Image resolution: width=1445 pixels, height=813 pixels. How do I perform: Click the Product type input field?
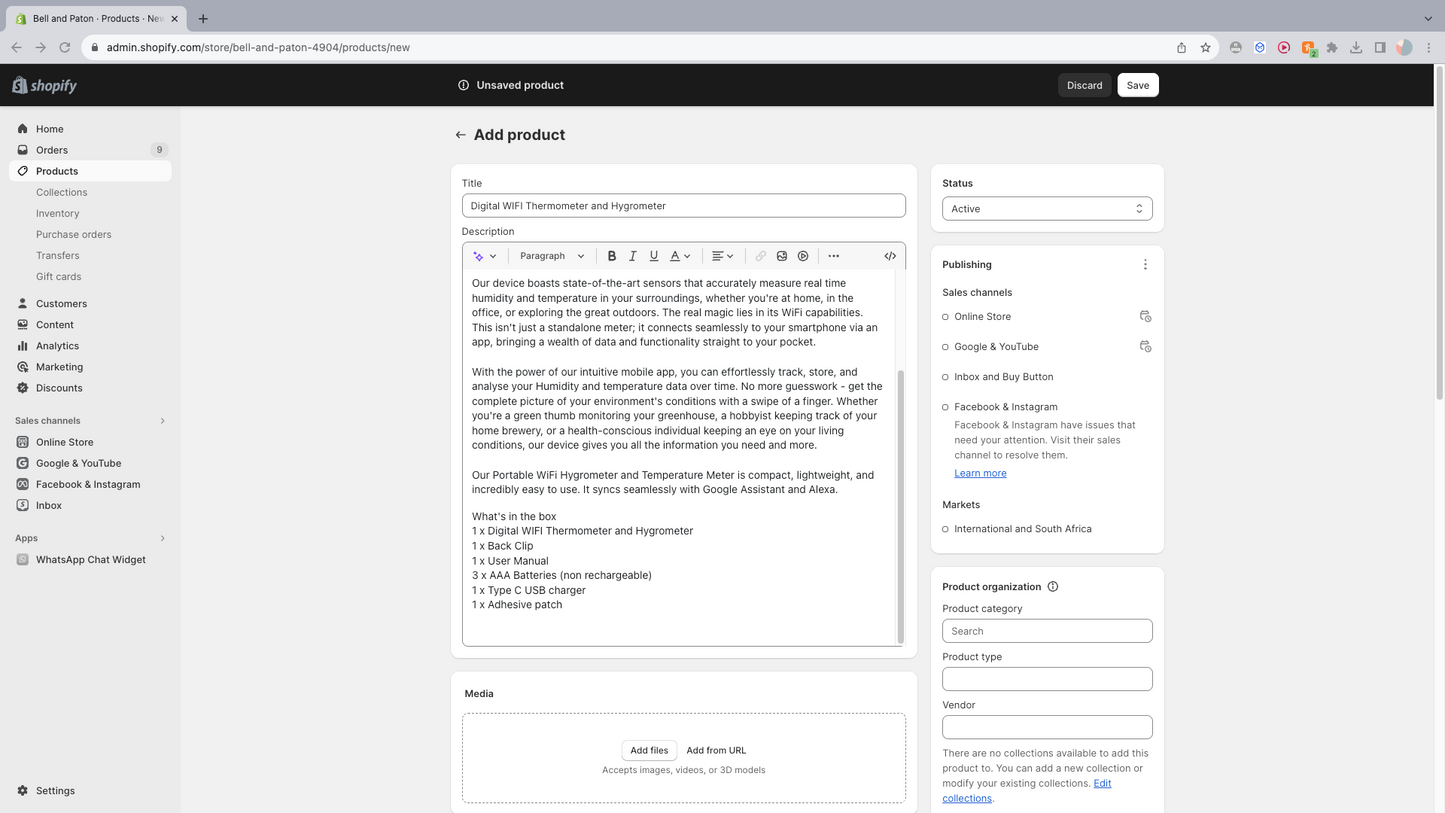1047,679
